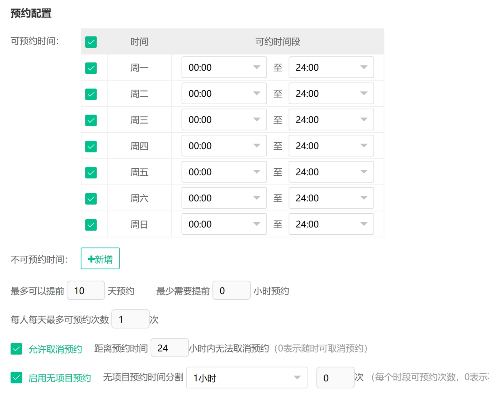Click the daily booking limit input field
Screen dimensions: 489x396
(x=130, y=319)
